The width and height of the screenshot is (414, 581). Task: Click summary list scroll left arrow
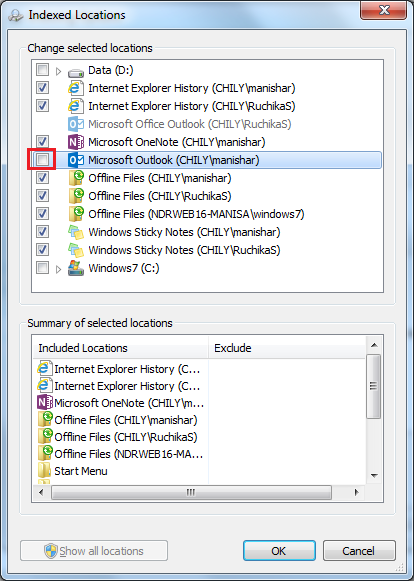41,492
